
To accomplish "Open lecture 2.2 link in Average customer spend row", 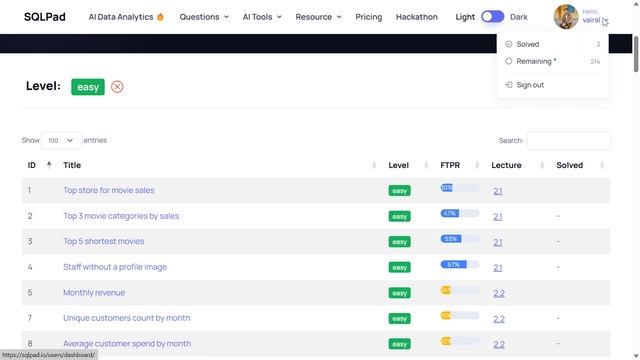I will [x=499, y=344].
